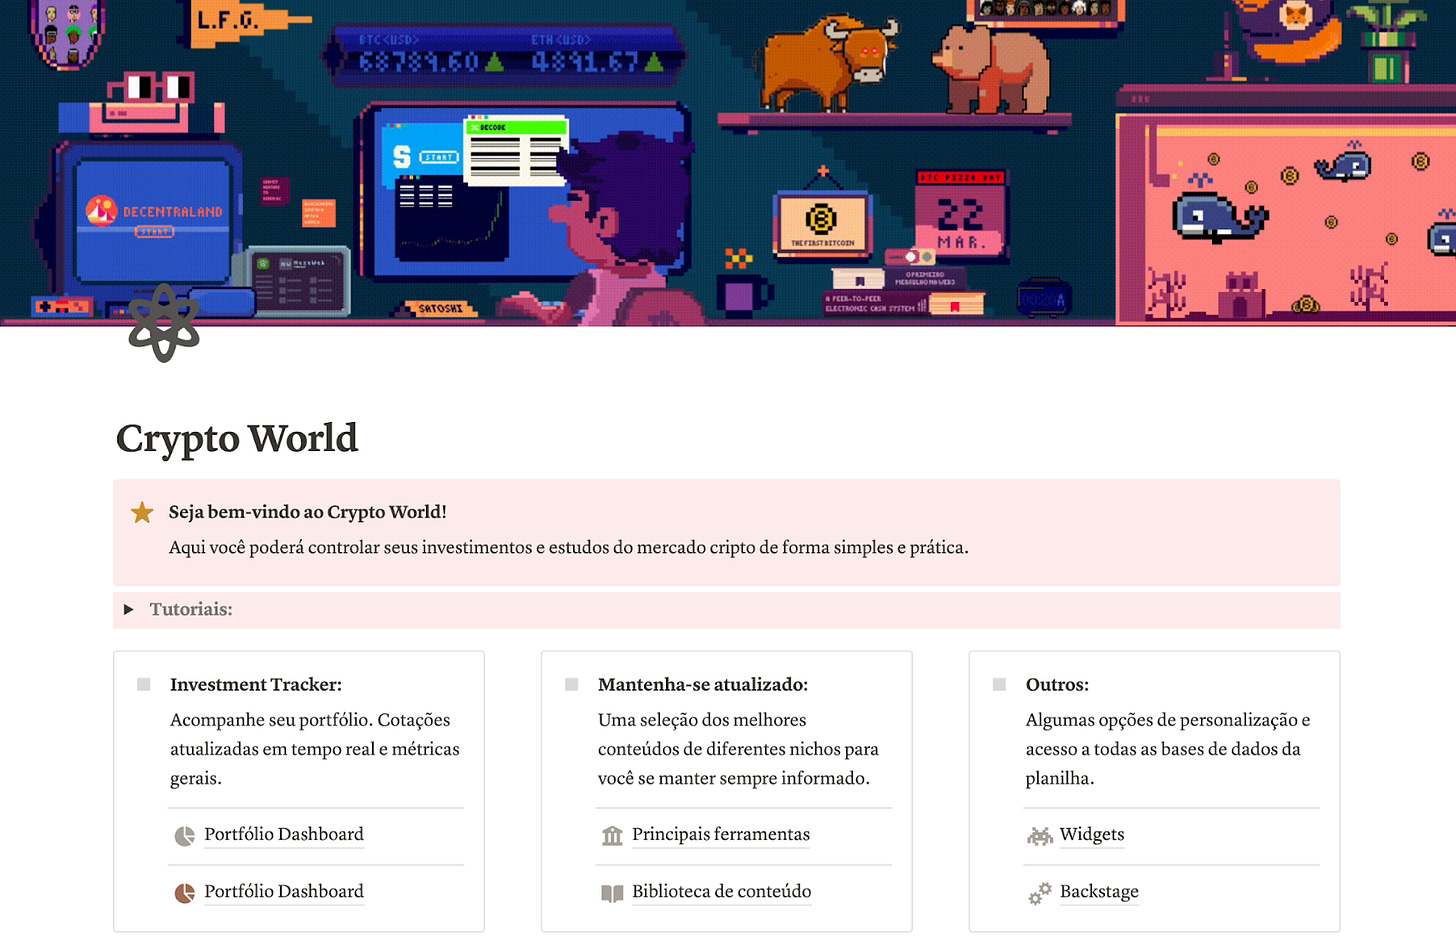Click the Crypto World page title
1456x945 pixels.
237,439
